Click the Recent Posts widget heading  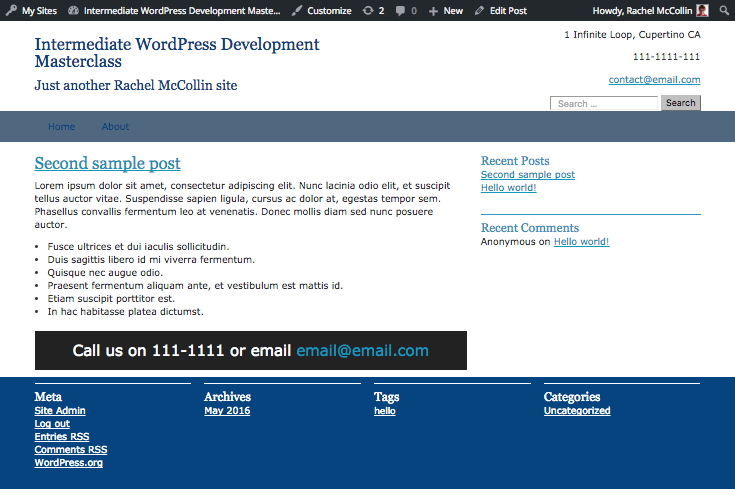[x=515, y=161]
